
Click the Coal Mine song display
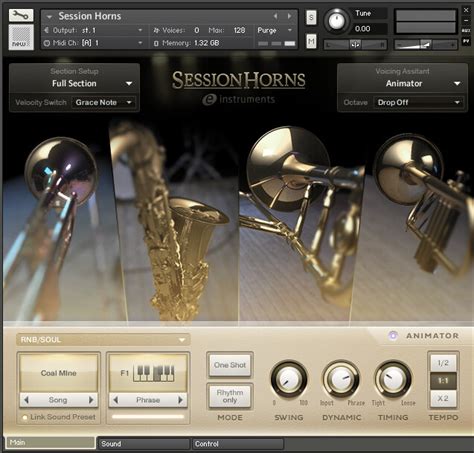(x=59, y=373)
